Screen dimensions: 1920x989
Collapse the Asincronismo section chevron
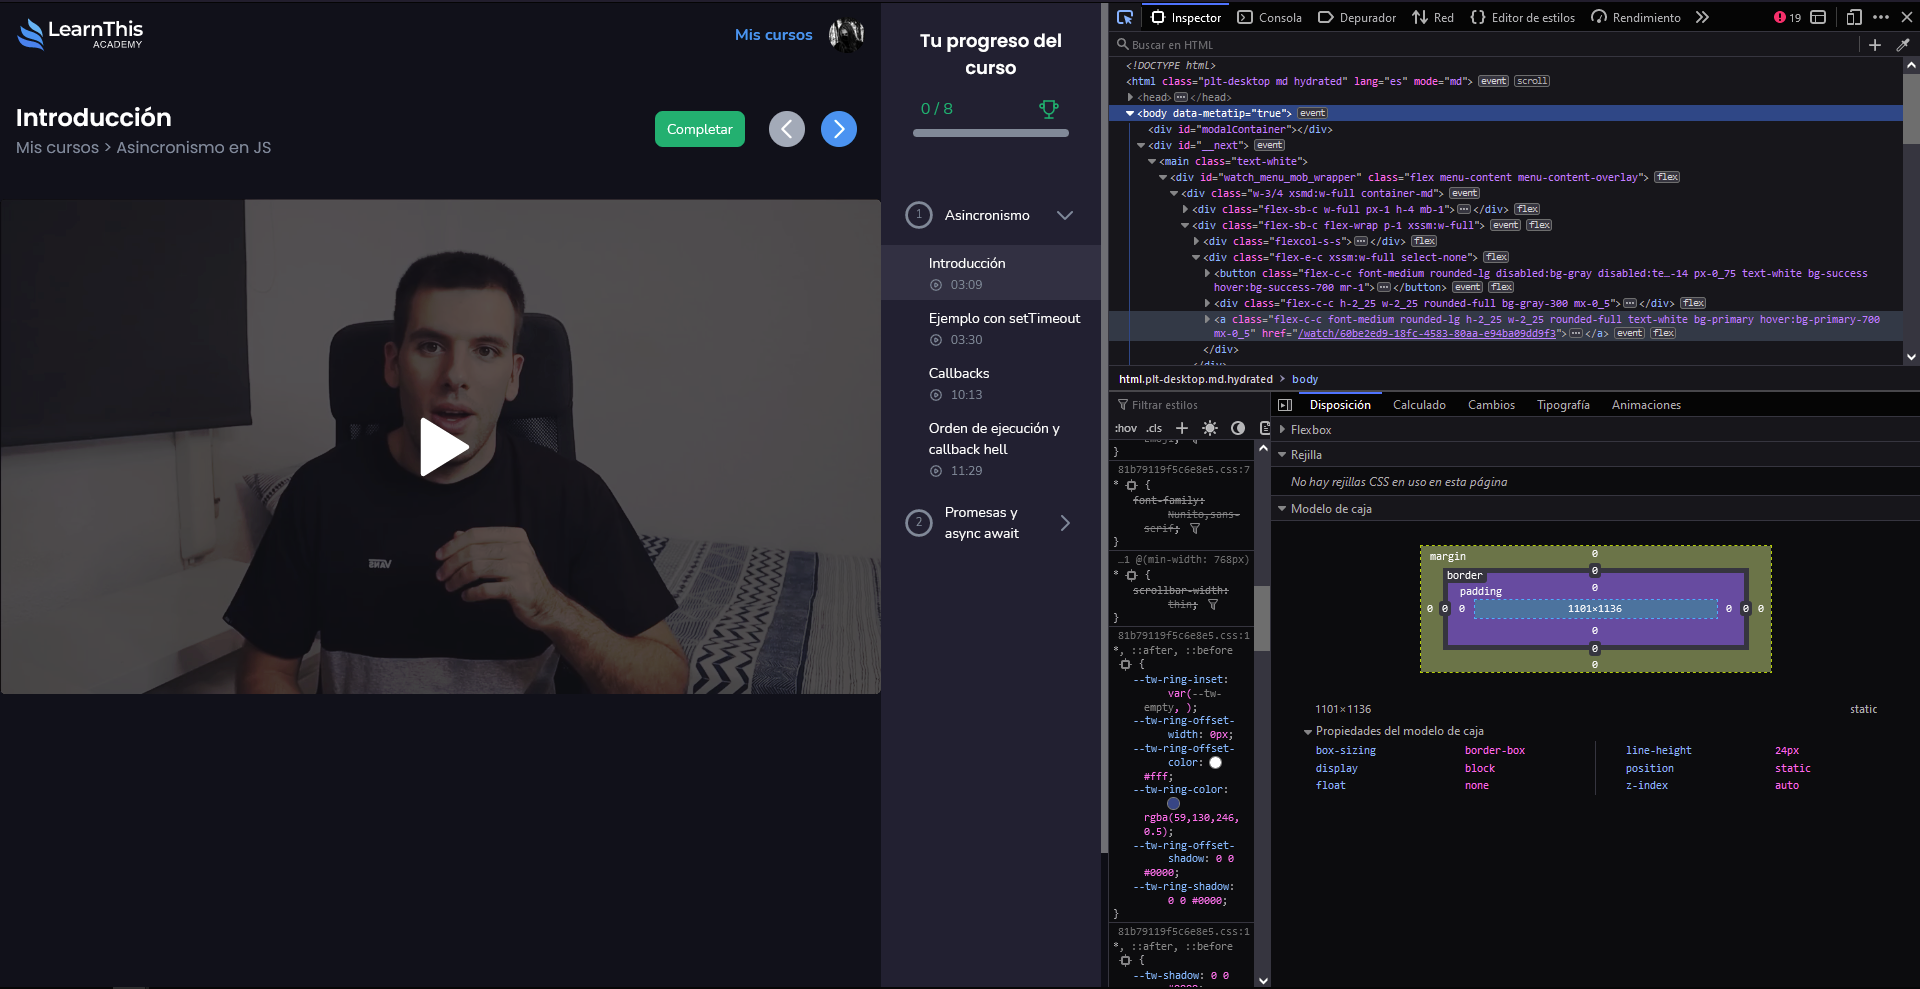click(x=1066, y=215)
